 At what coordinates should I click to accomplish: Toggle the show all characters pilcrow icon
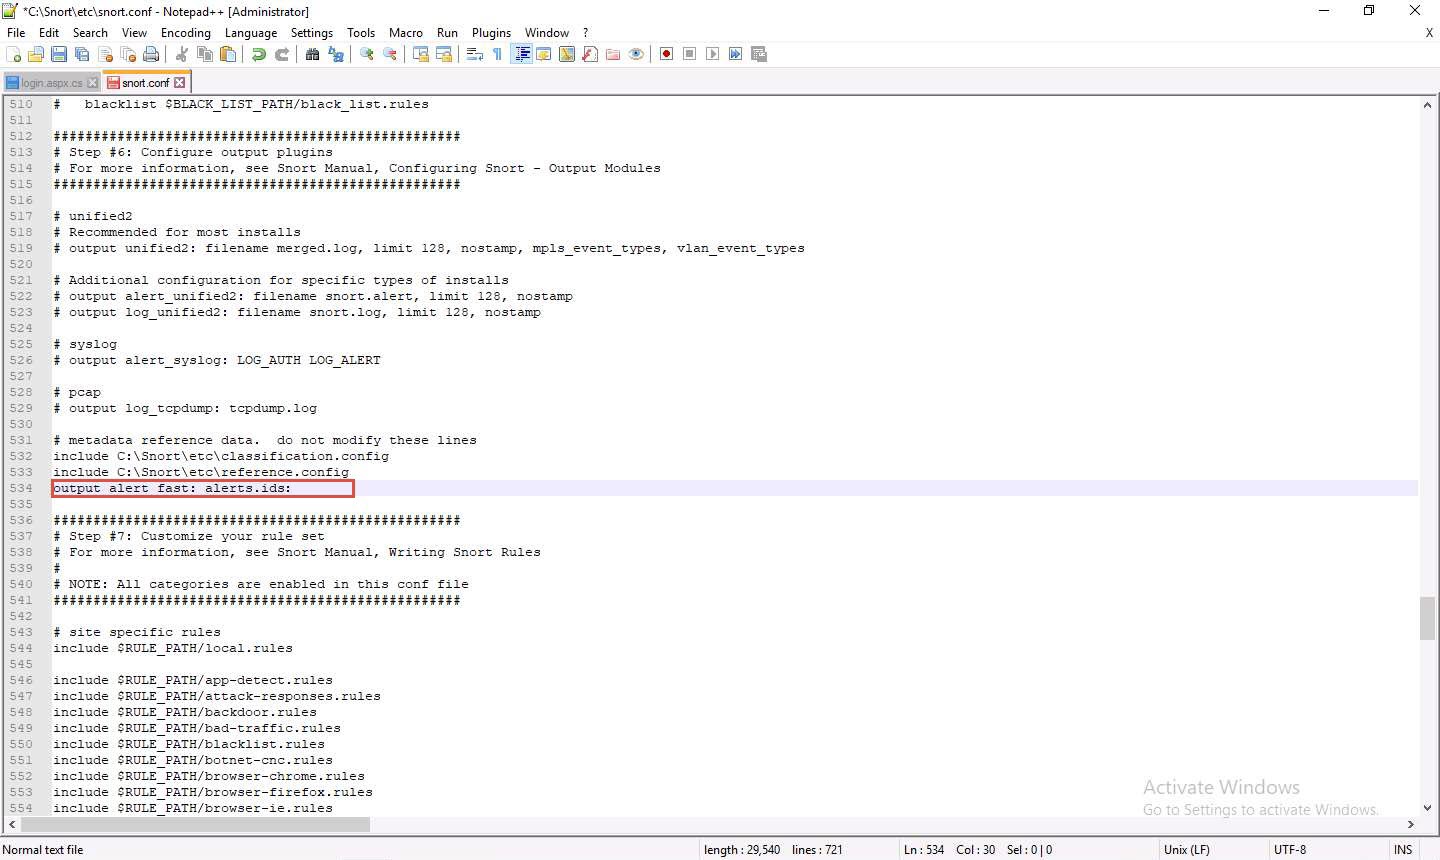[x=498, y=54]
